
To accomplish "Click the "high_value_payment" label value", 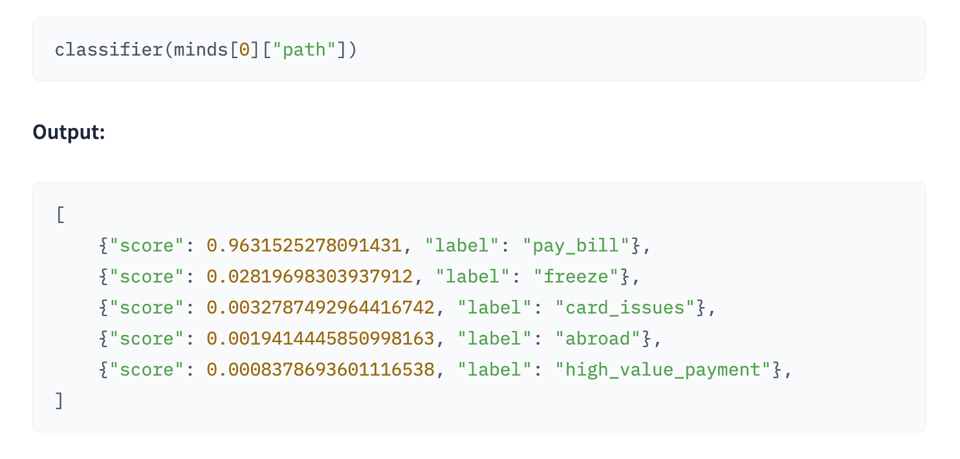I will [663, 370].
